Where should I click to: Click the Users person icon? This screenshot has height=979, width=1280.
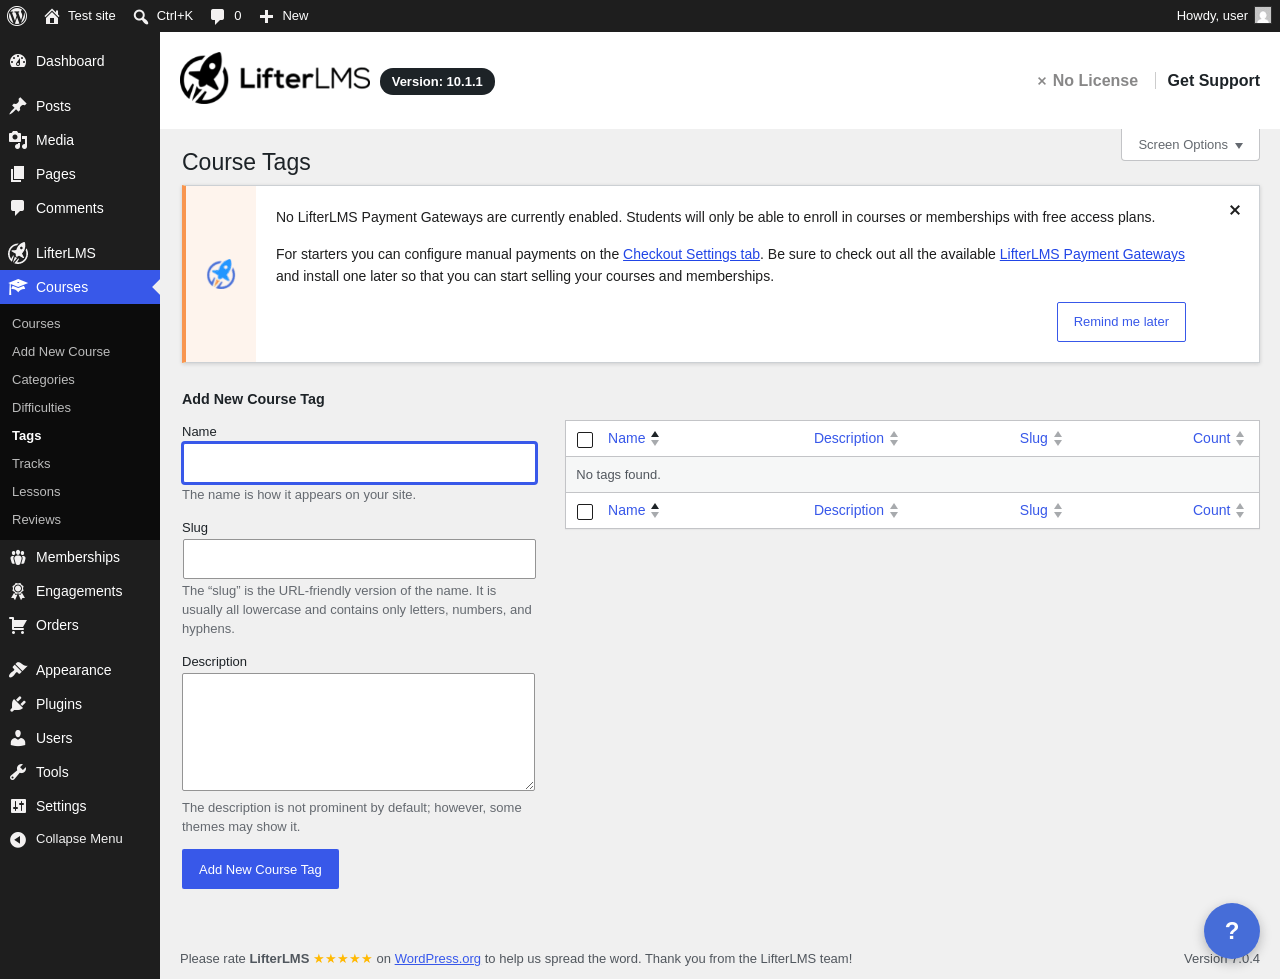[x=18, y=738]
